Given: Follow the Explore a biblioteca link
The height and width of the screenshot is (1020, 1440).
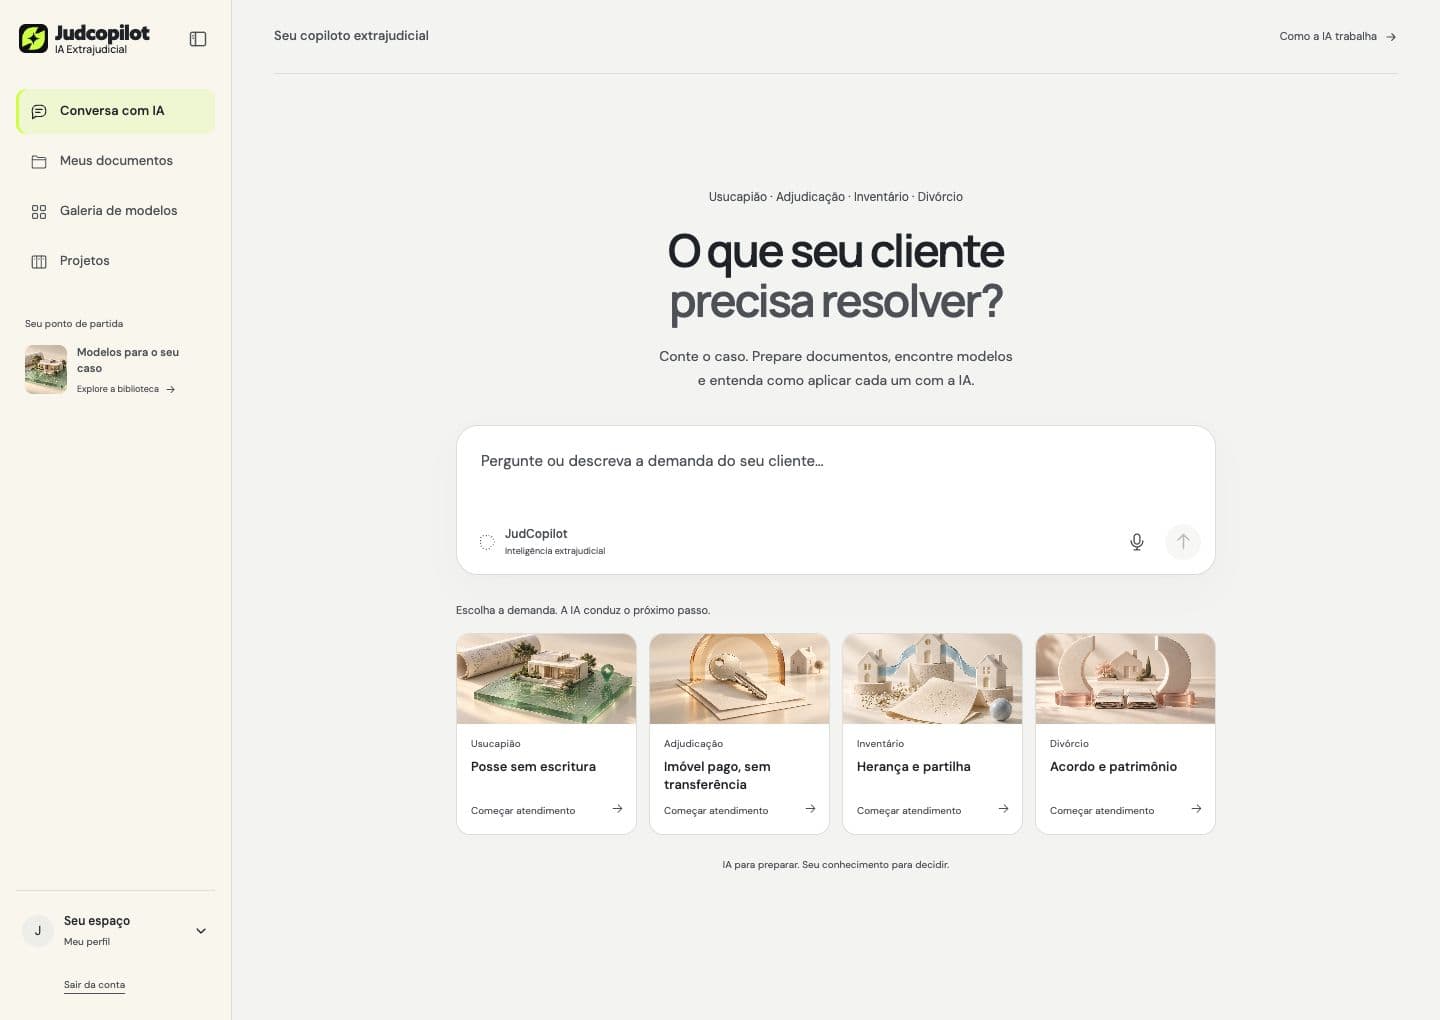Looking at the screenshot, I should [x=118, y=389].
